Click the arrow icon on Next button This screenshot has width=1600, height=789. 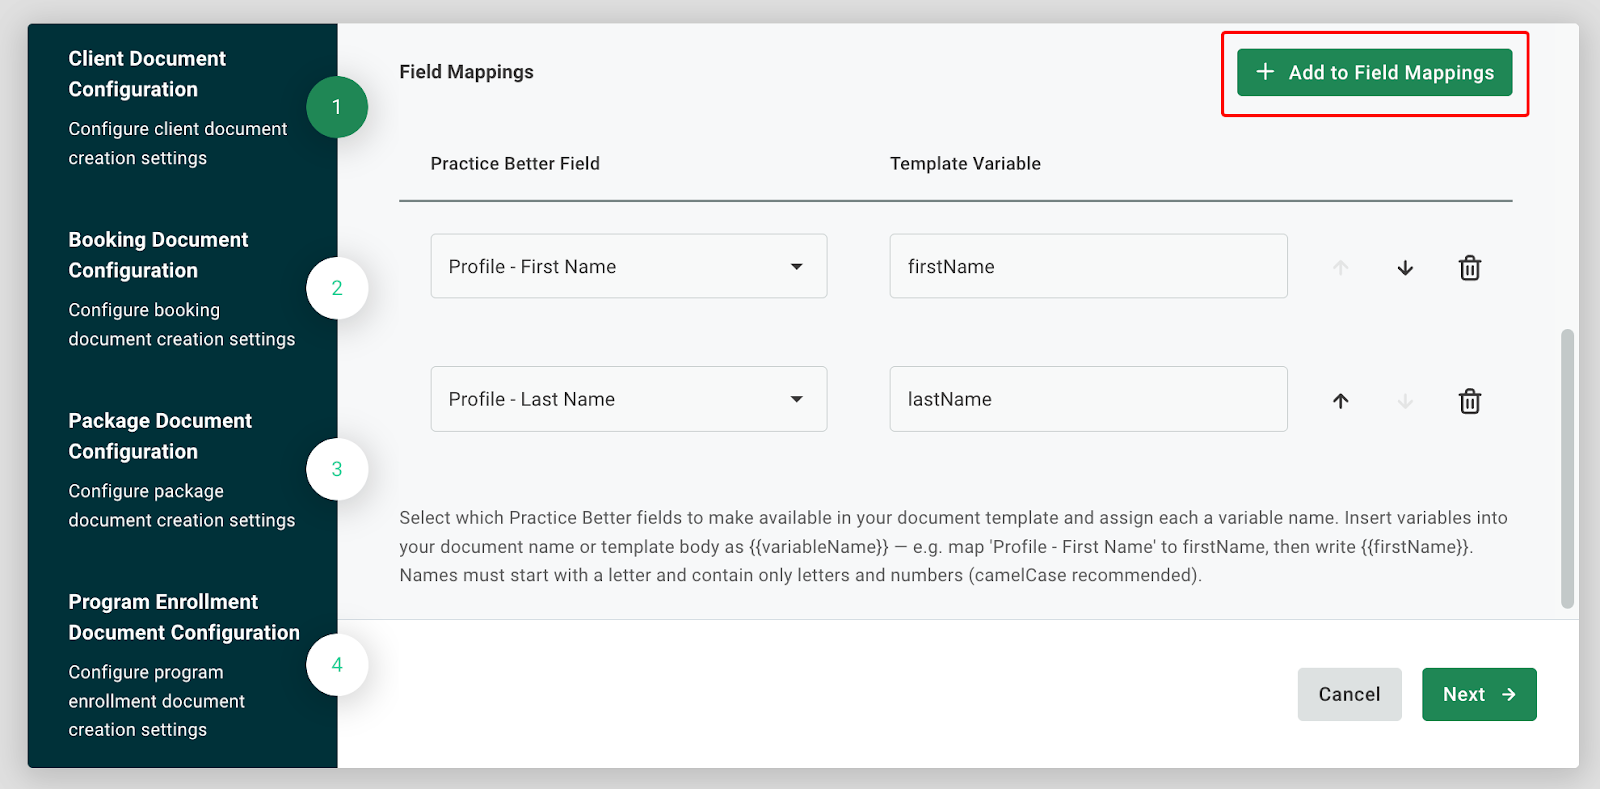pyautogui.click(x=1509, y=694)
